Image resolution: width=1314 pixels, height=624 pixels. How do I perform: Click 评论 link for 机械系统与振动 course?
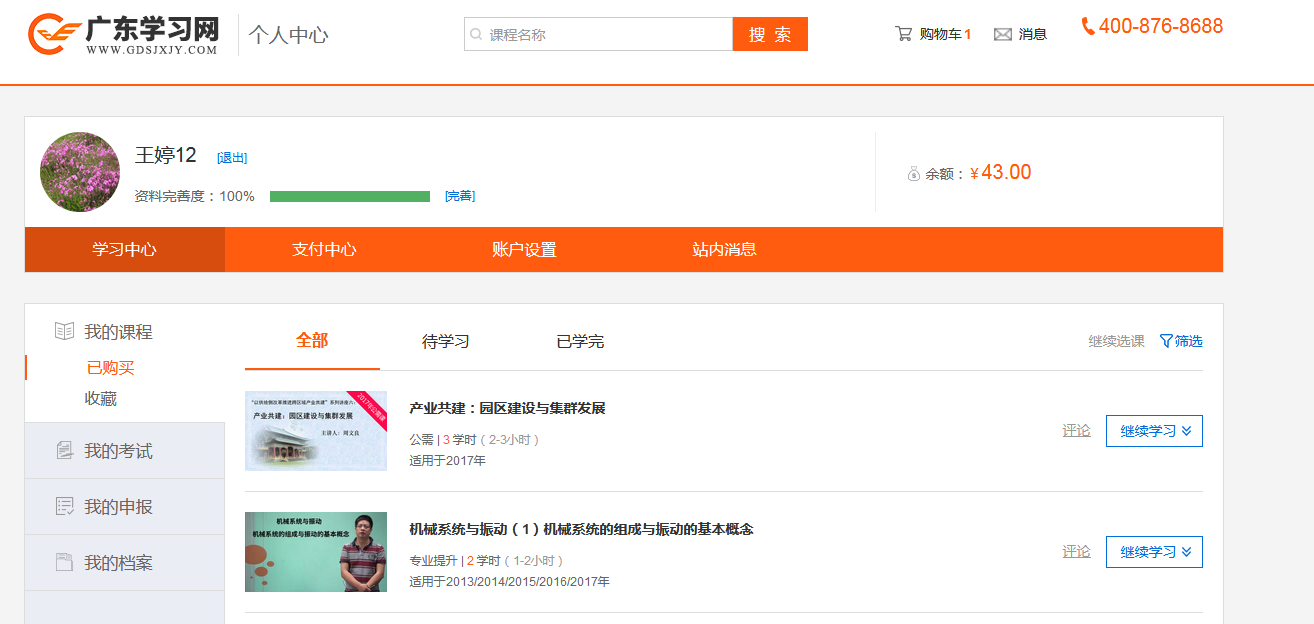(1076, 552)
